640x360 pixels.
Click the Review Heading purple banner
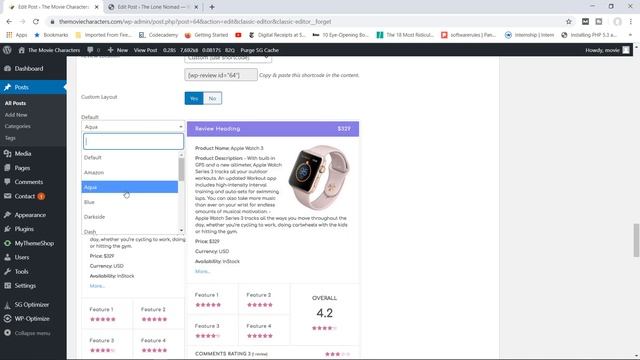click(x=273, y=129)
